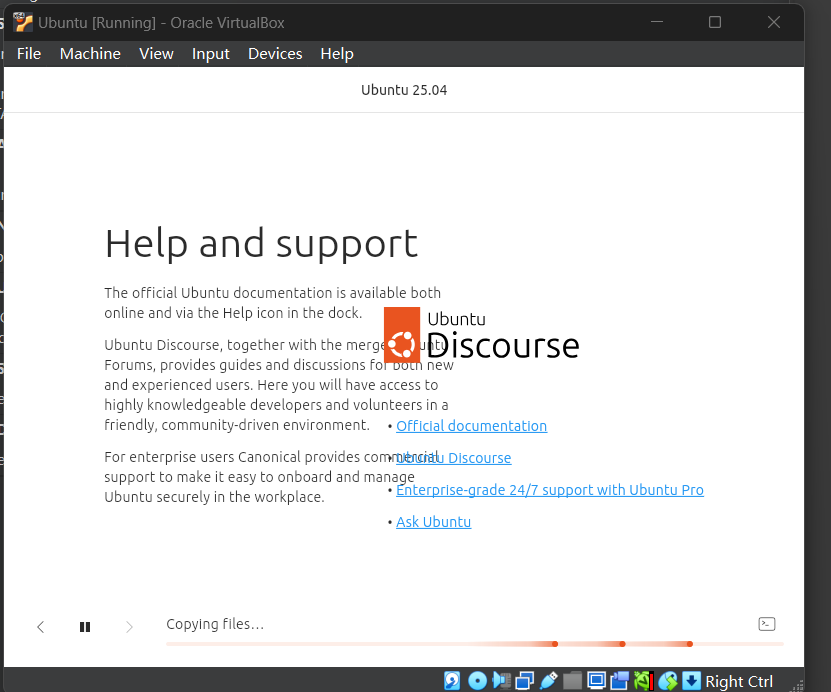This screenshot has width=831, height=692.
Task: Click the hard disk activity status icon
Action: tap(452, 680)
